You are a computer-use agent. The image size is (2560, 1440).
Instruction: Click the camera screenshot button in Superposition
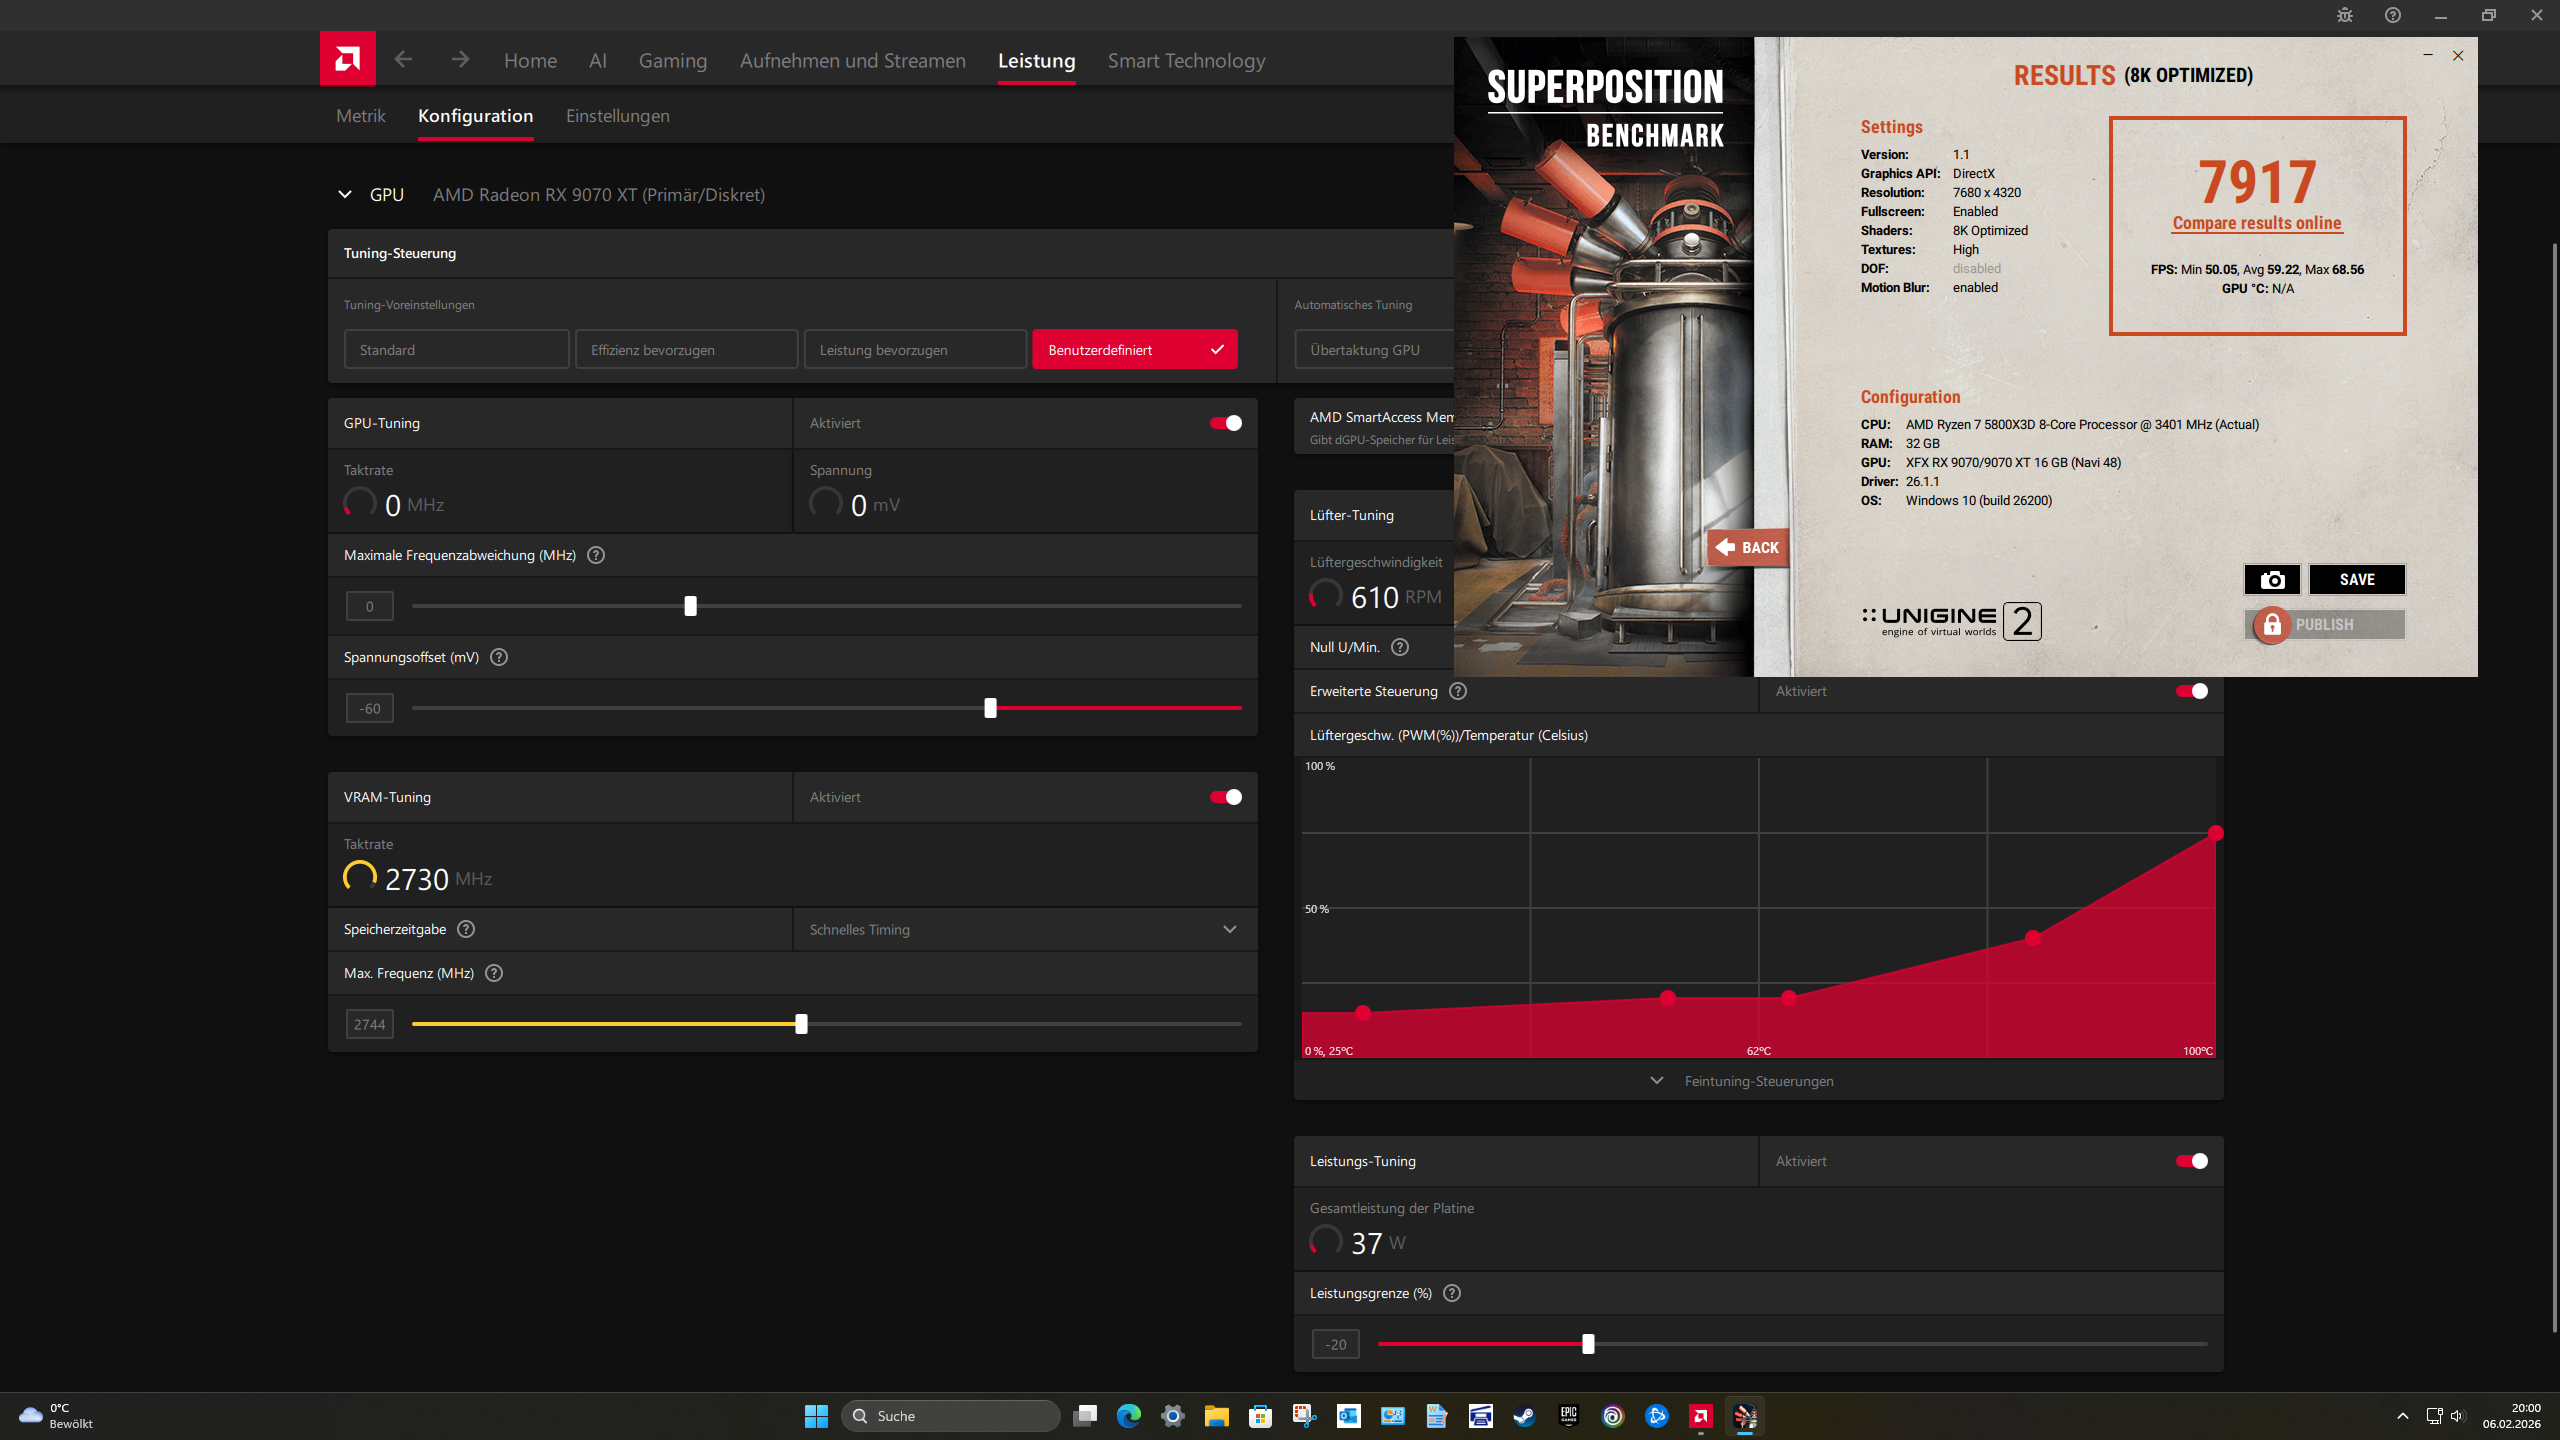point(2272,580)
